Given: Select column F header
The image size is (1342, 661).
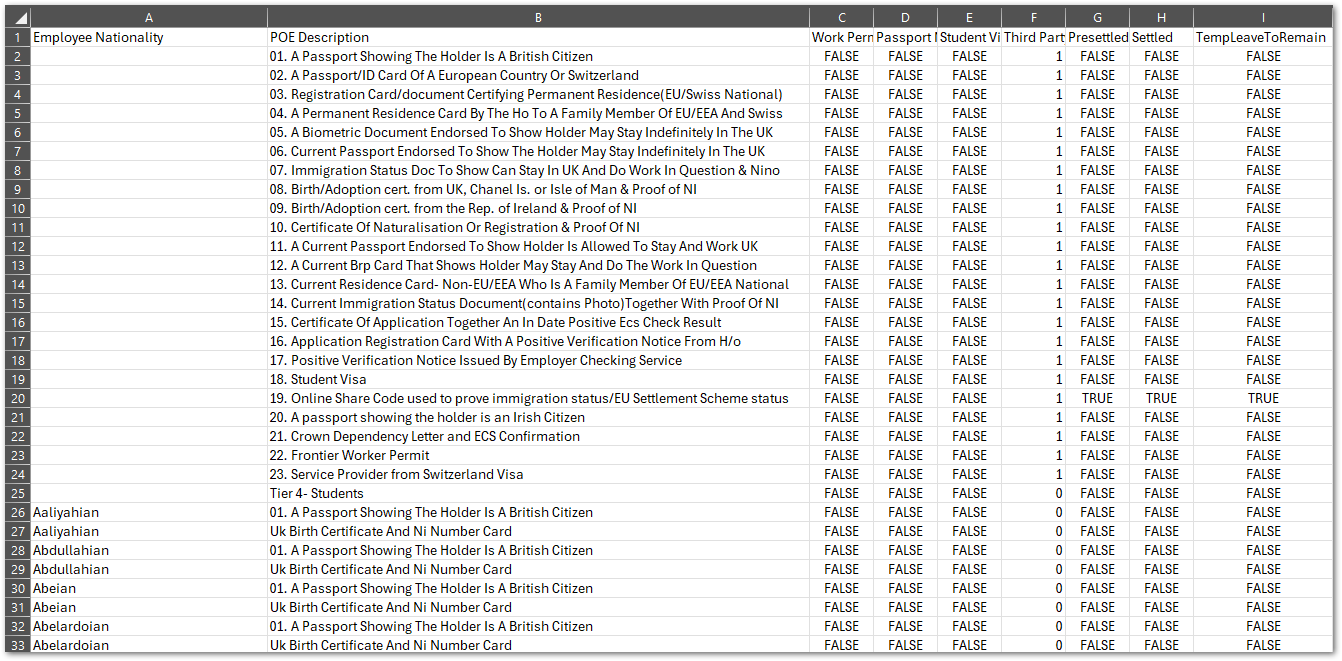Looking at the screenshot, I should (1033, 17).
